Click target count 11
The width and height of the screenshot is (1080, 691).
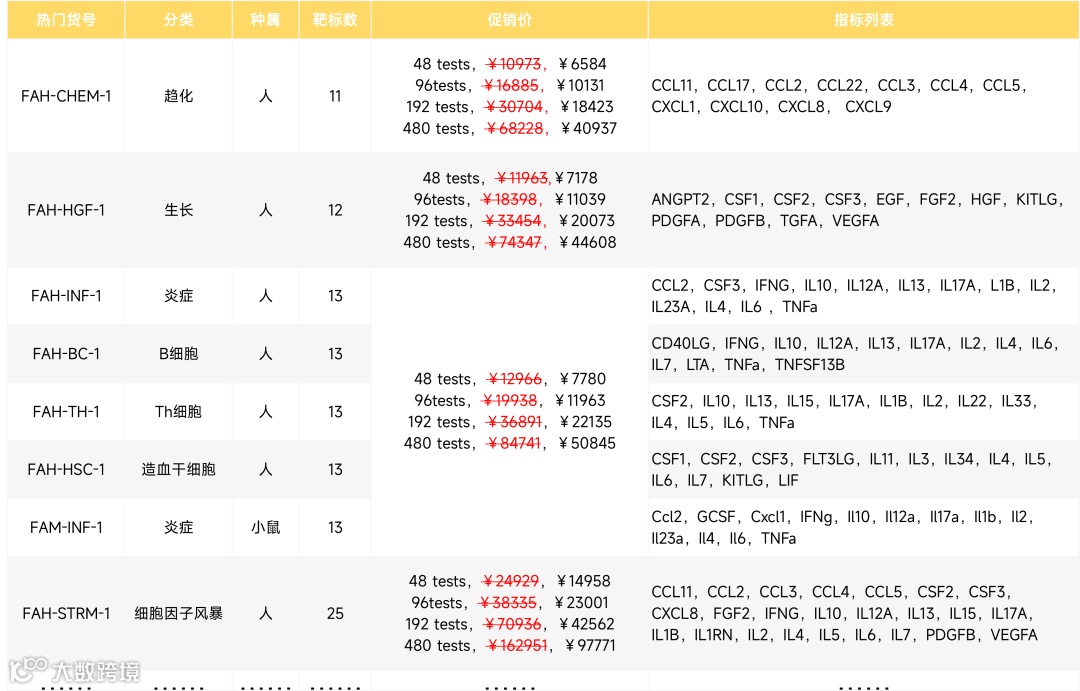[335, 96]
